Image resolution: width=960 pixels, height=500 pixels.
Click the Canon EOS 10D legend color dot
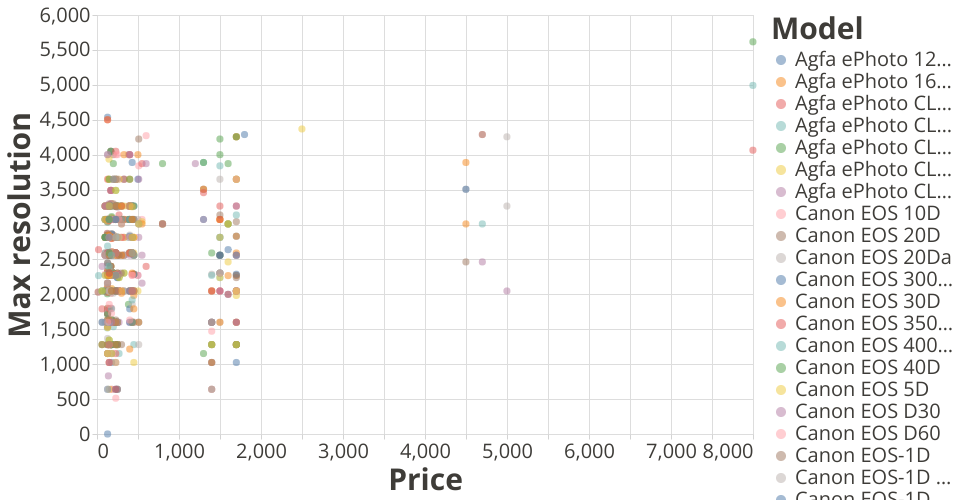[x=781, y=214]
